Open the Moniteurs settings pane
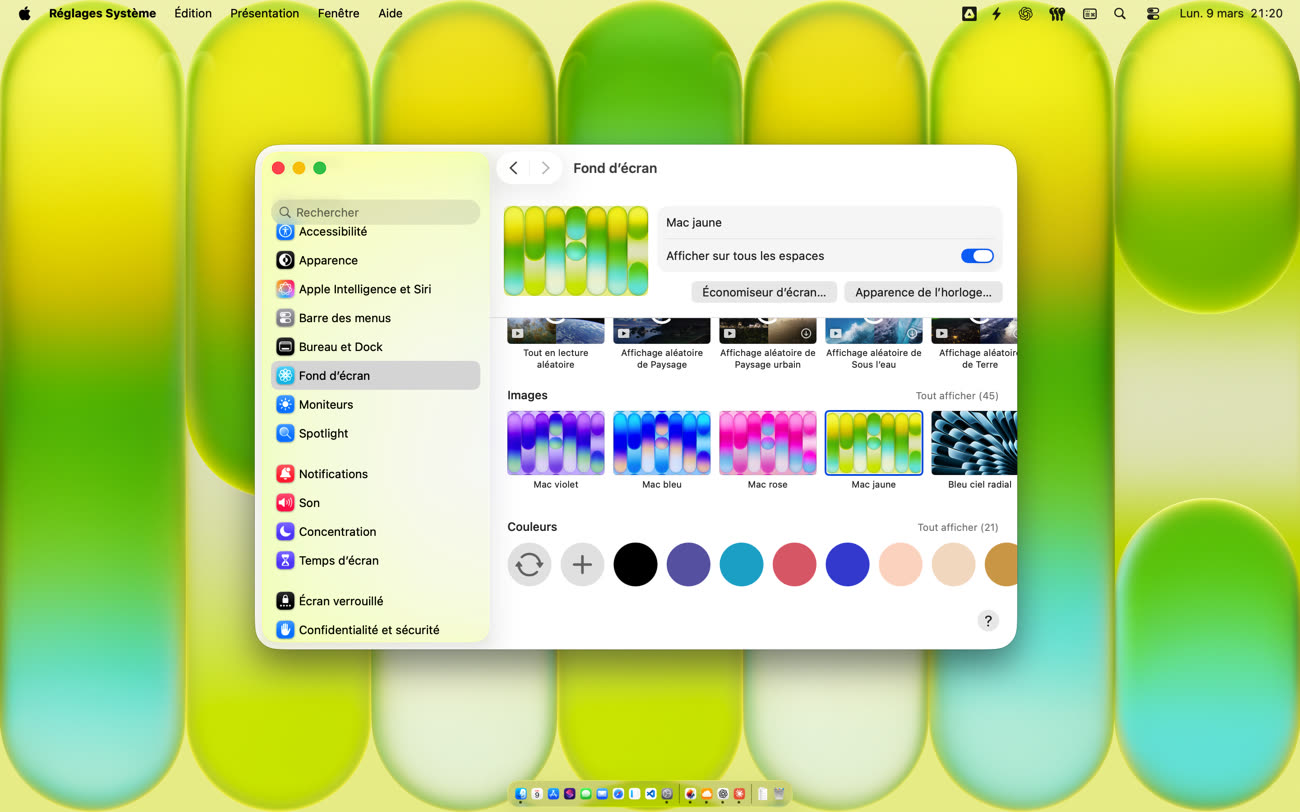Screen dimensions: 1300x812 tap(325, 405)
